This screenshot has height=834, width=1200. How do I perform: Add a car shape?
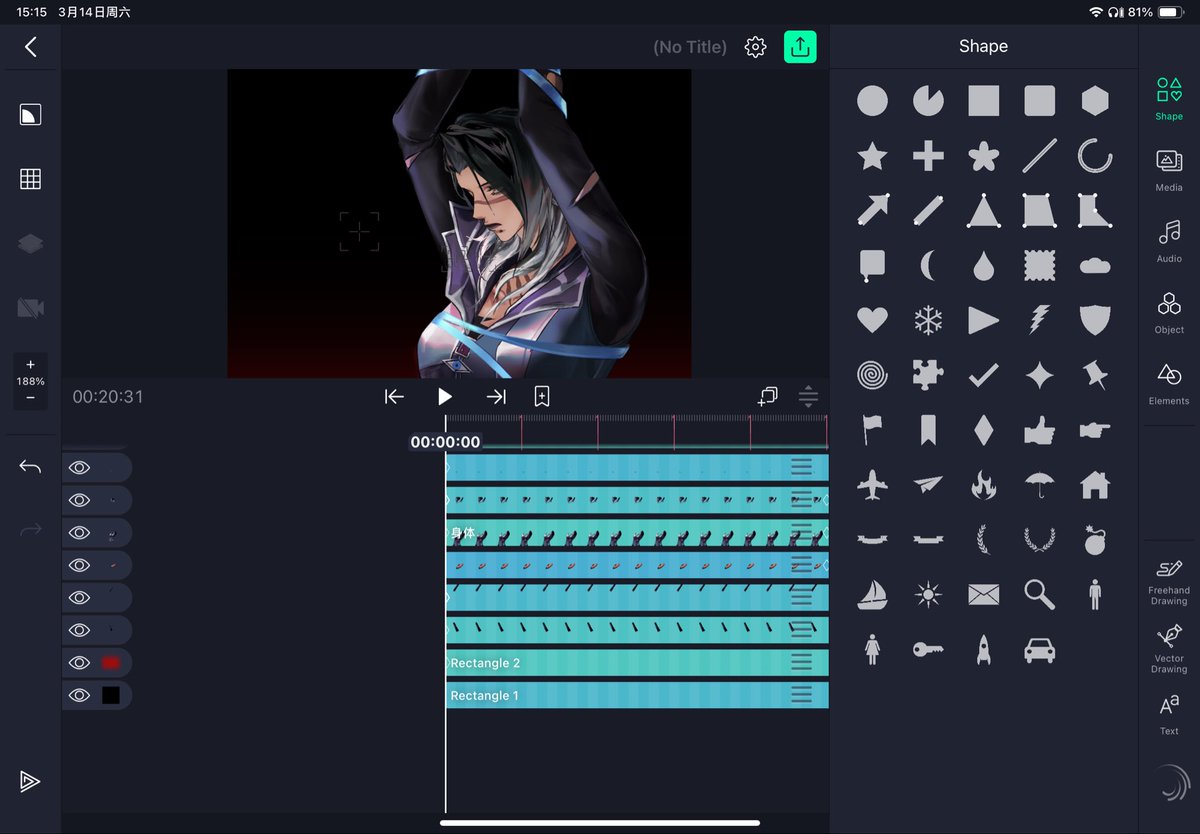1040,650
